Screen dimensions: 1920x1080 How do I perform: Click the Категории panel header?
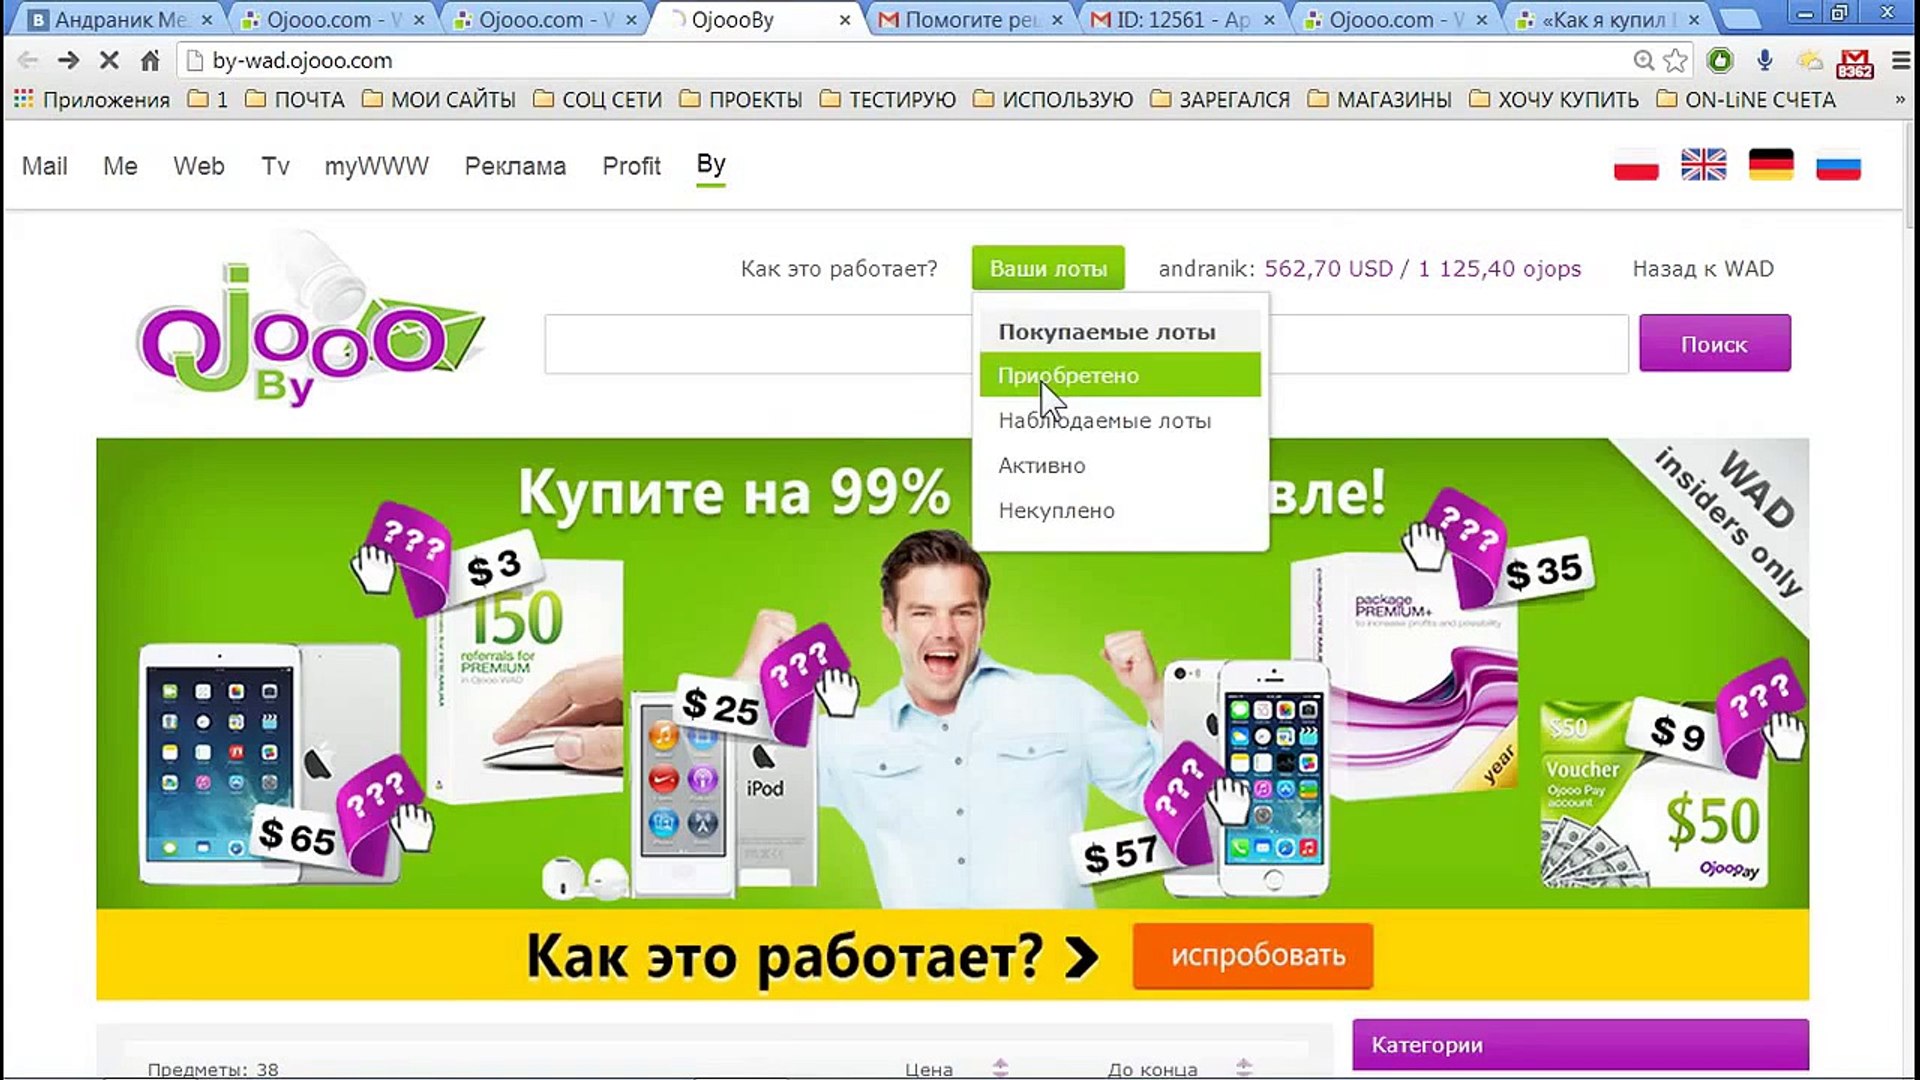click(x=1580, y=1045)
